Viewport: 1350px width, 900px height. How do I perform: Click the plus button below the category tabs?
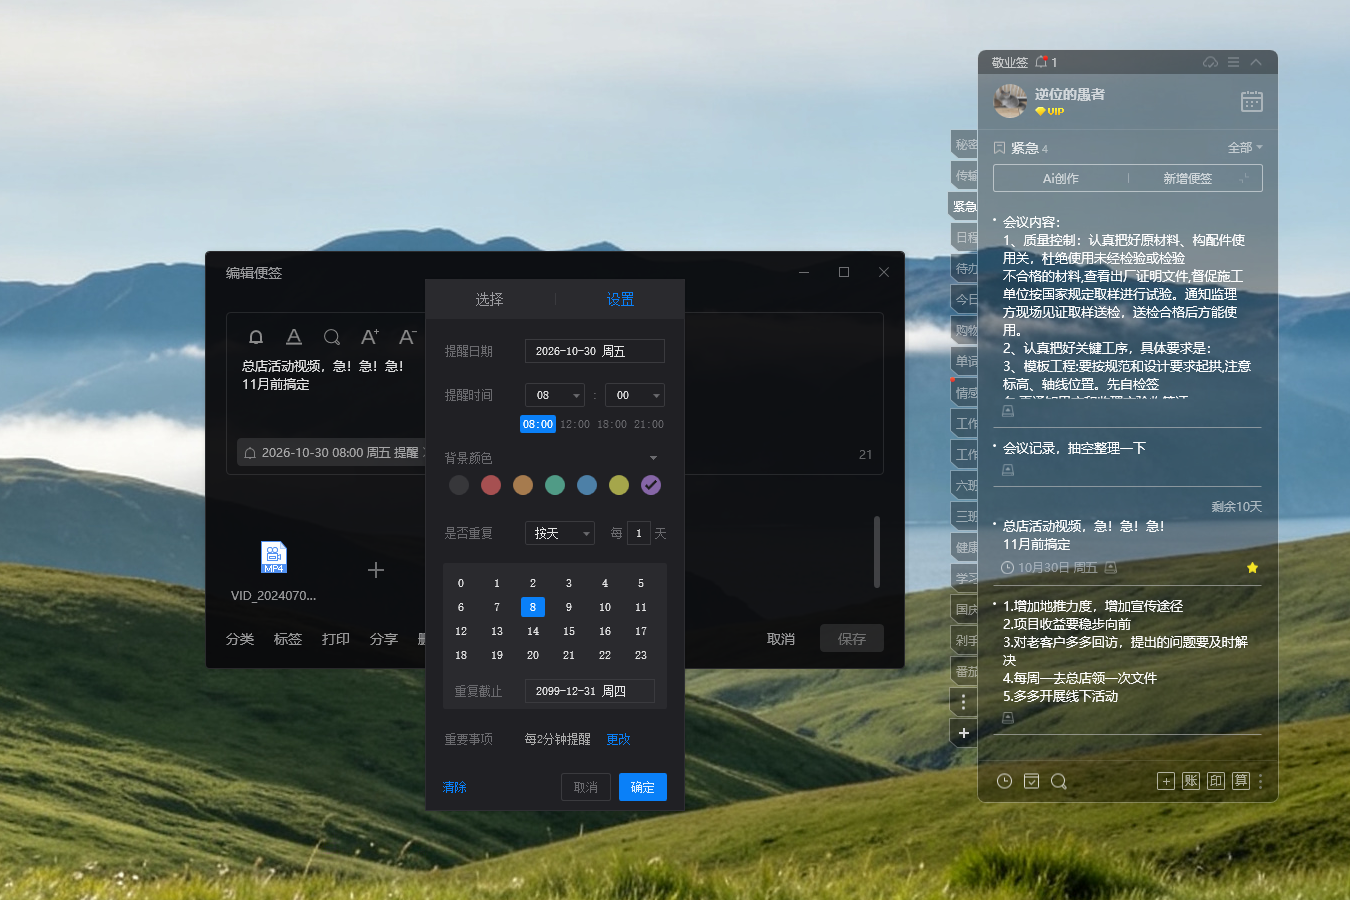pos(964,733)
